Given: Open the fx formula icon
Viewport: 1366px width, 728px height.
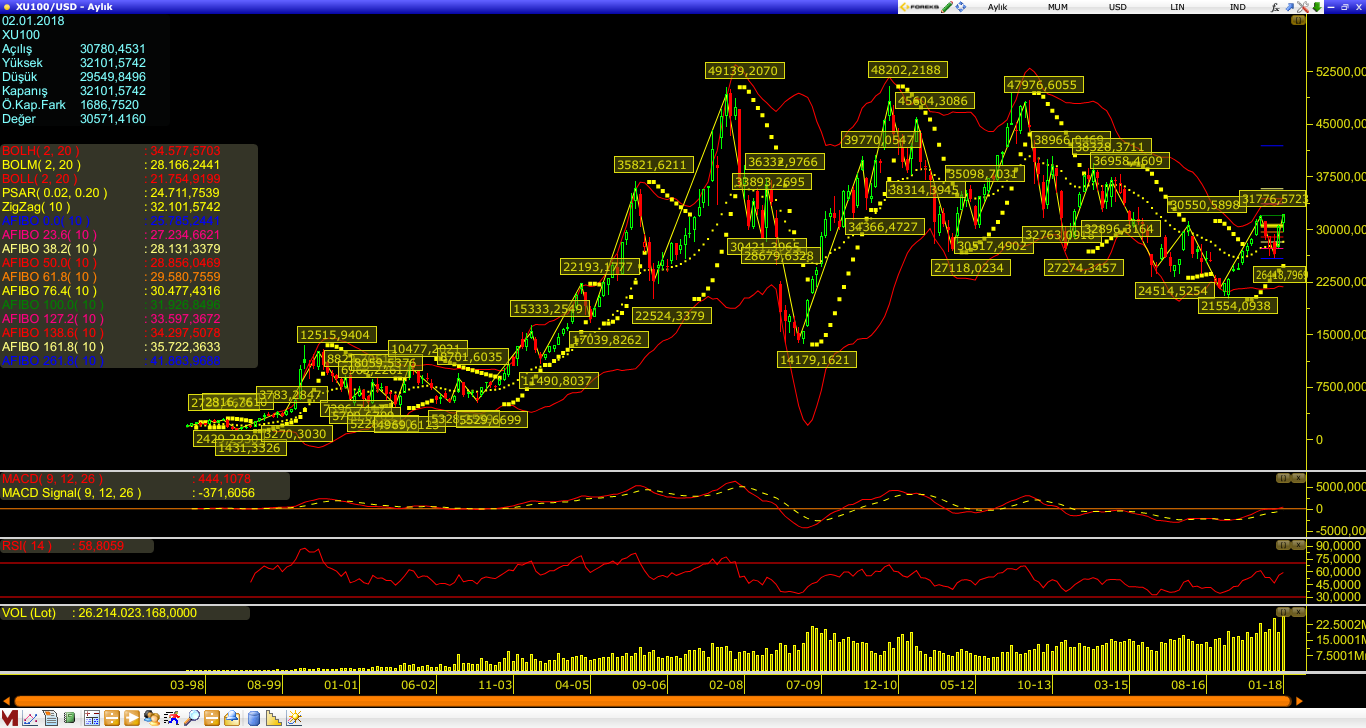Looking at the screenshot, I should point(1275,7).
